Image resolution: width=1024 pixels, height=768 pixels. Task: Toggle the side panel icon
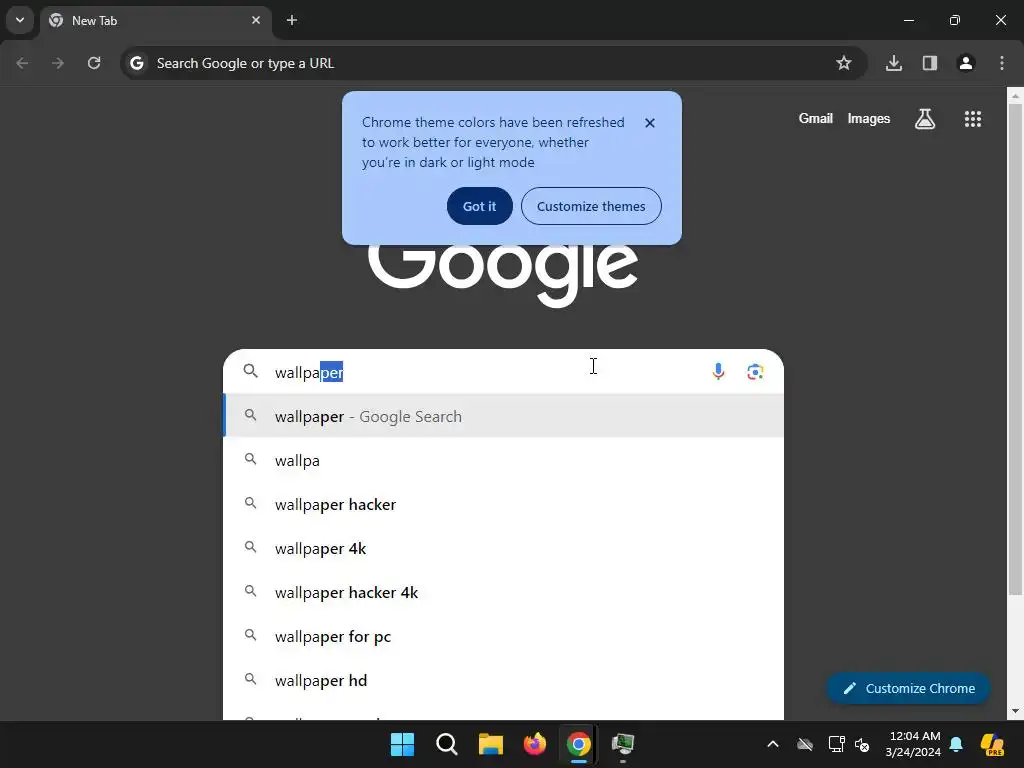tap(930, 63)
